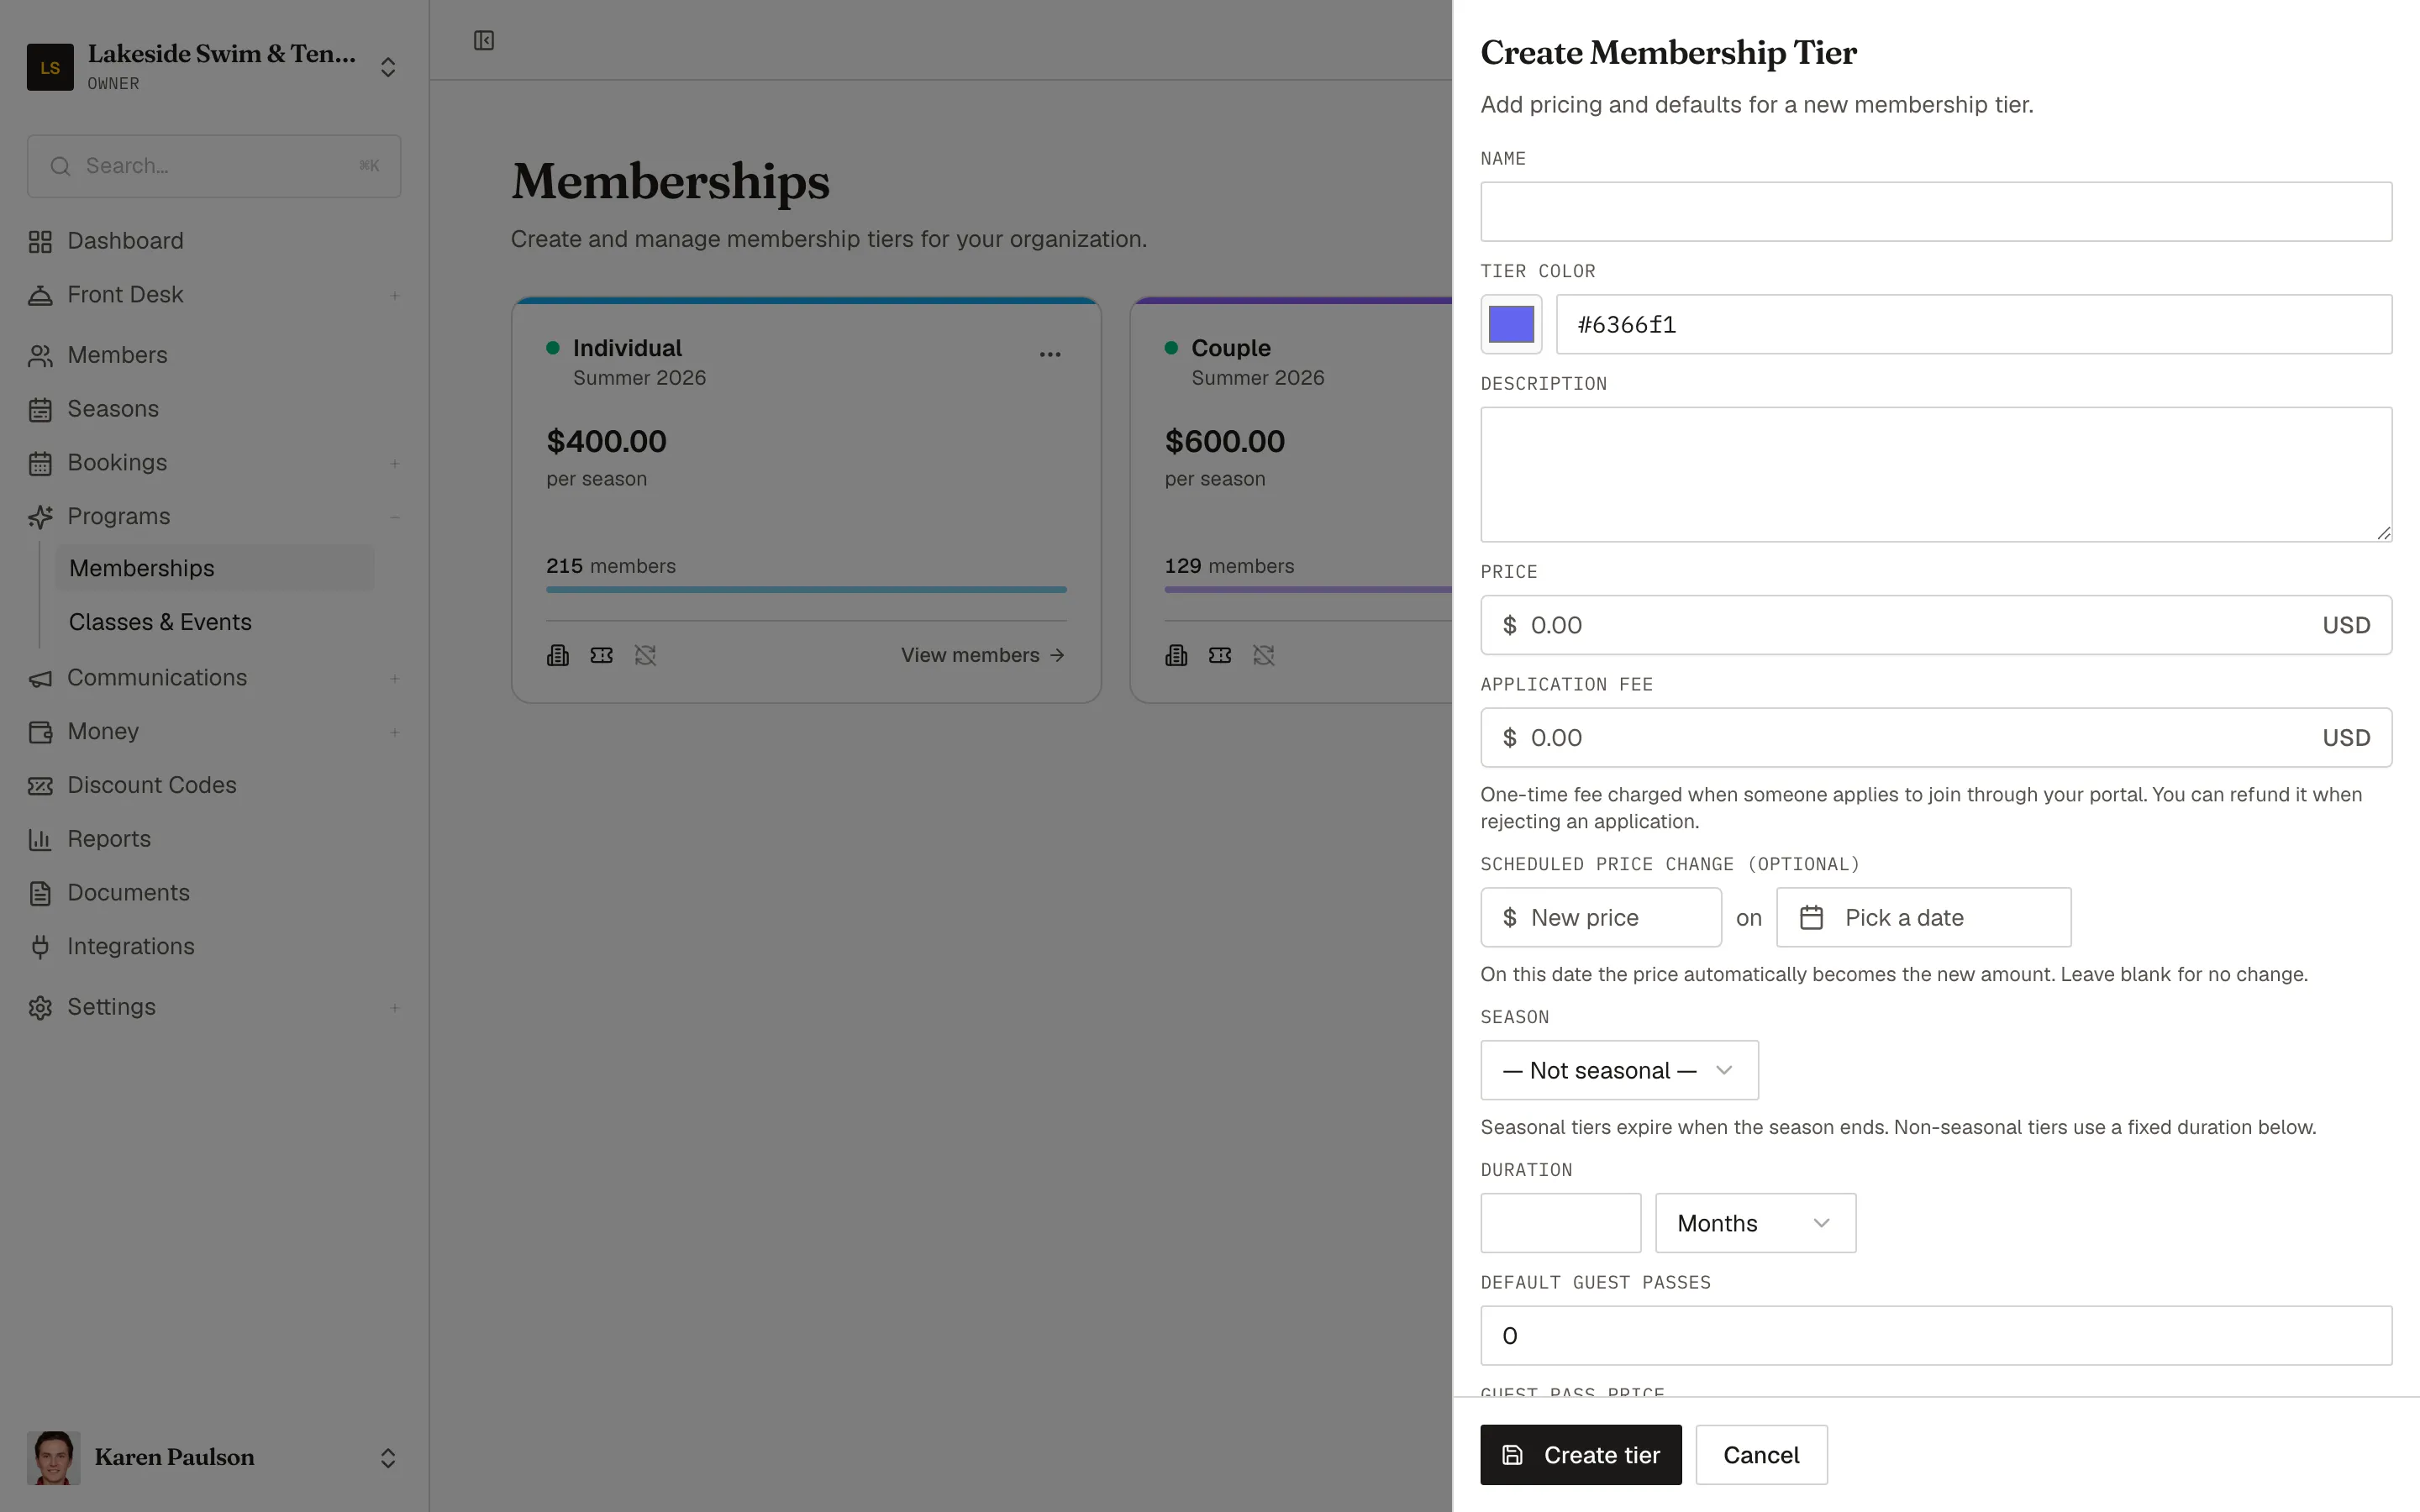Open Karen Paulson user menu chevrons
The height and width of the screenshot is (1512, 2420).
point(388,1458)
